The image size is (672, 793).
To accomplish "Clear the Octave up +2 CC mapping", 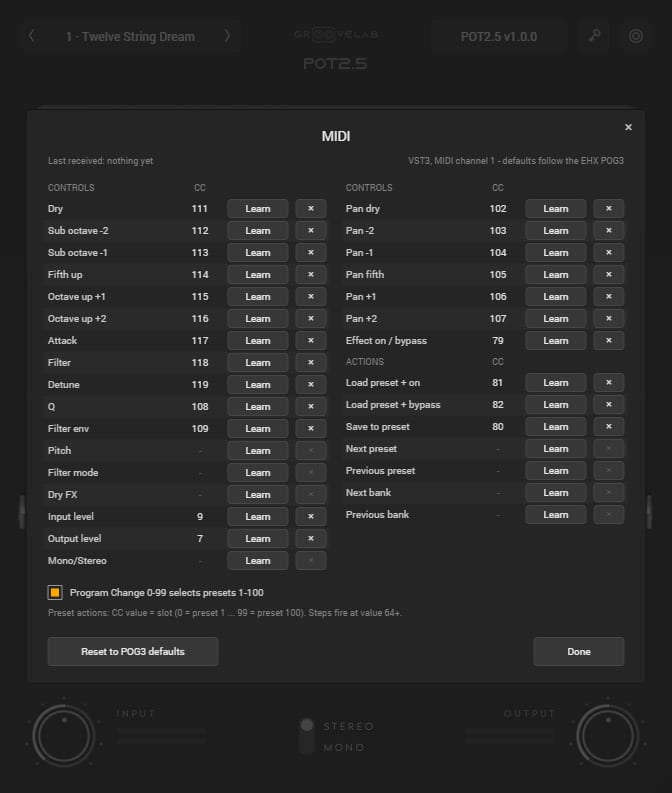I will (310, 319).
